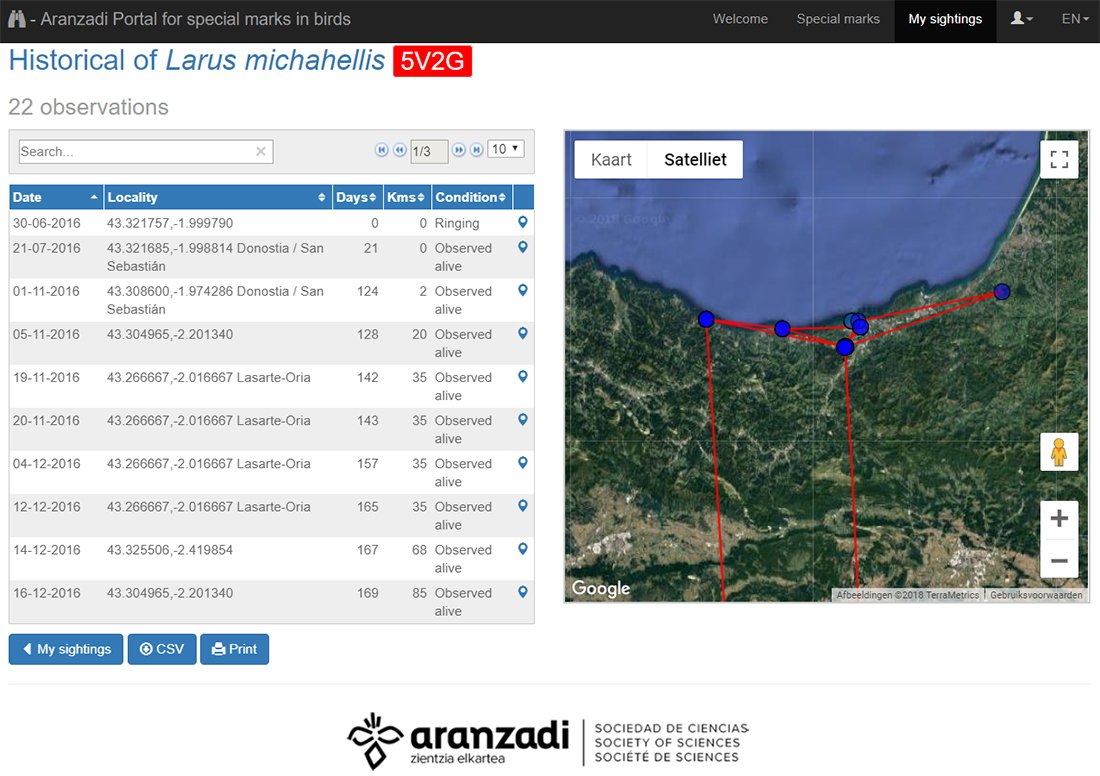The width and height of the screenshot is (1100, 776).
Task: Download observations as CSV
Action: (x=162, y=649)
